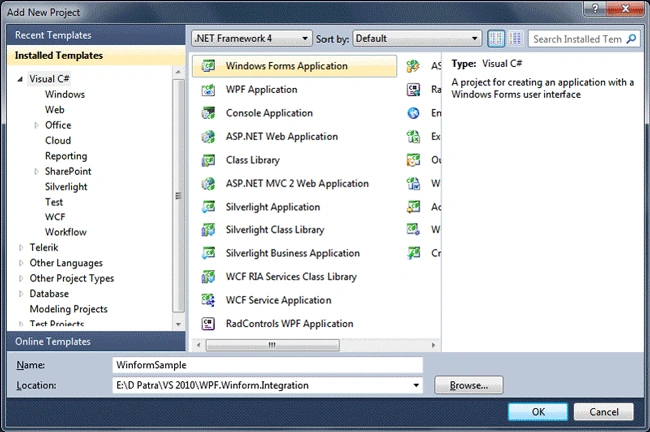Open the Sort by Default dropdown
Screen dimensions: 650x432
click(417, 39)
